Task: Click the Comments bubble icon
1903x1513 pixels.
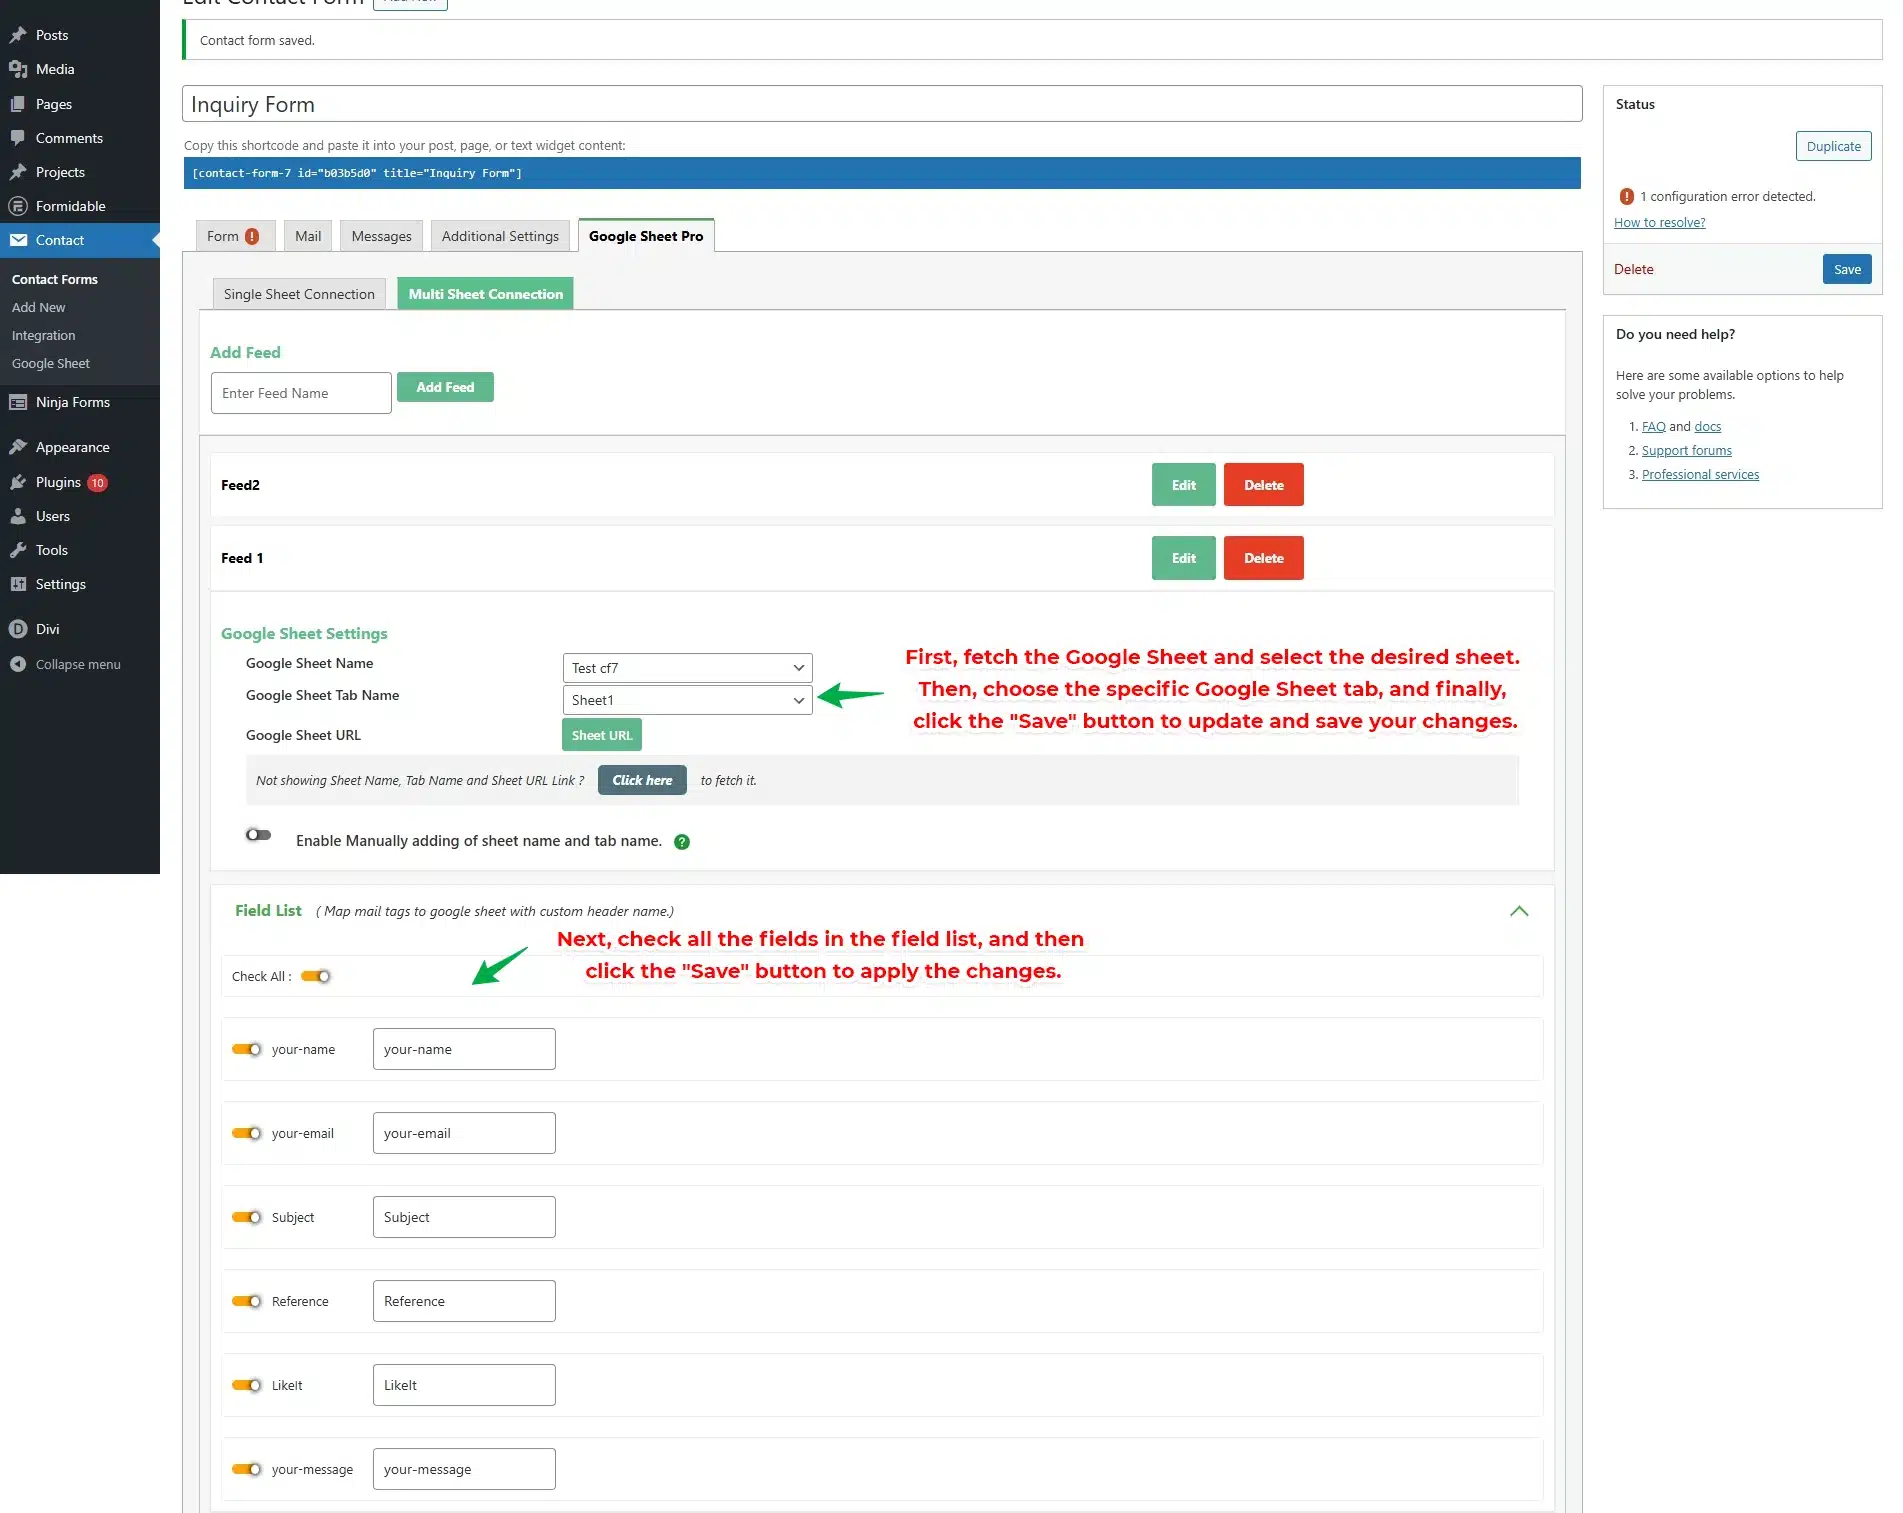Action: (x=18, y=138)
